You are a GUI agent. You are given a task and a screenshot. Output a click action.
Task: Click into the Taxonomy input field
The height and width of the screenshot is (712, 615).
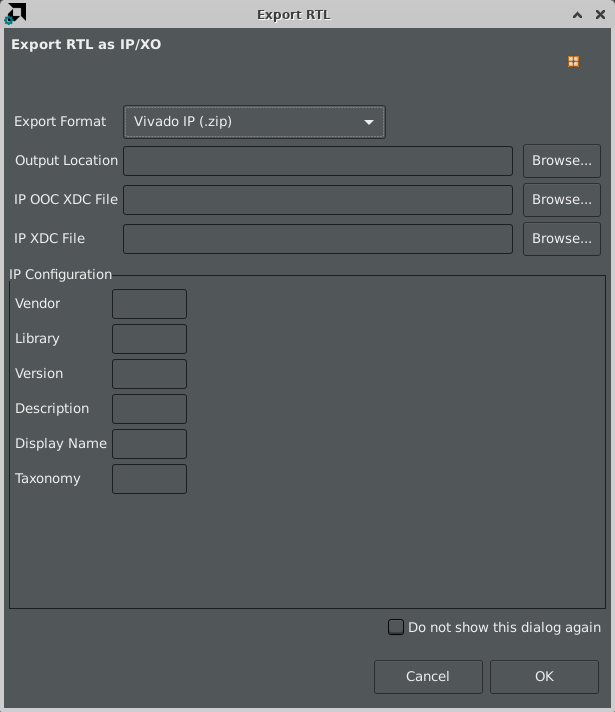pos(149,479)
